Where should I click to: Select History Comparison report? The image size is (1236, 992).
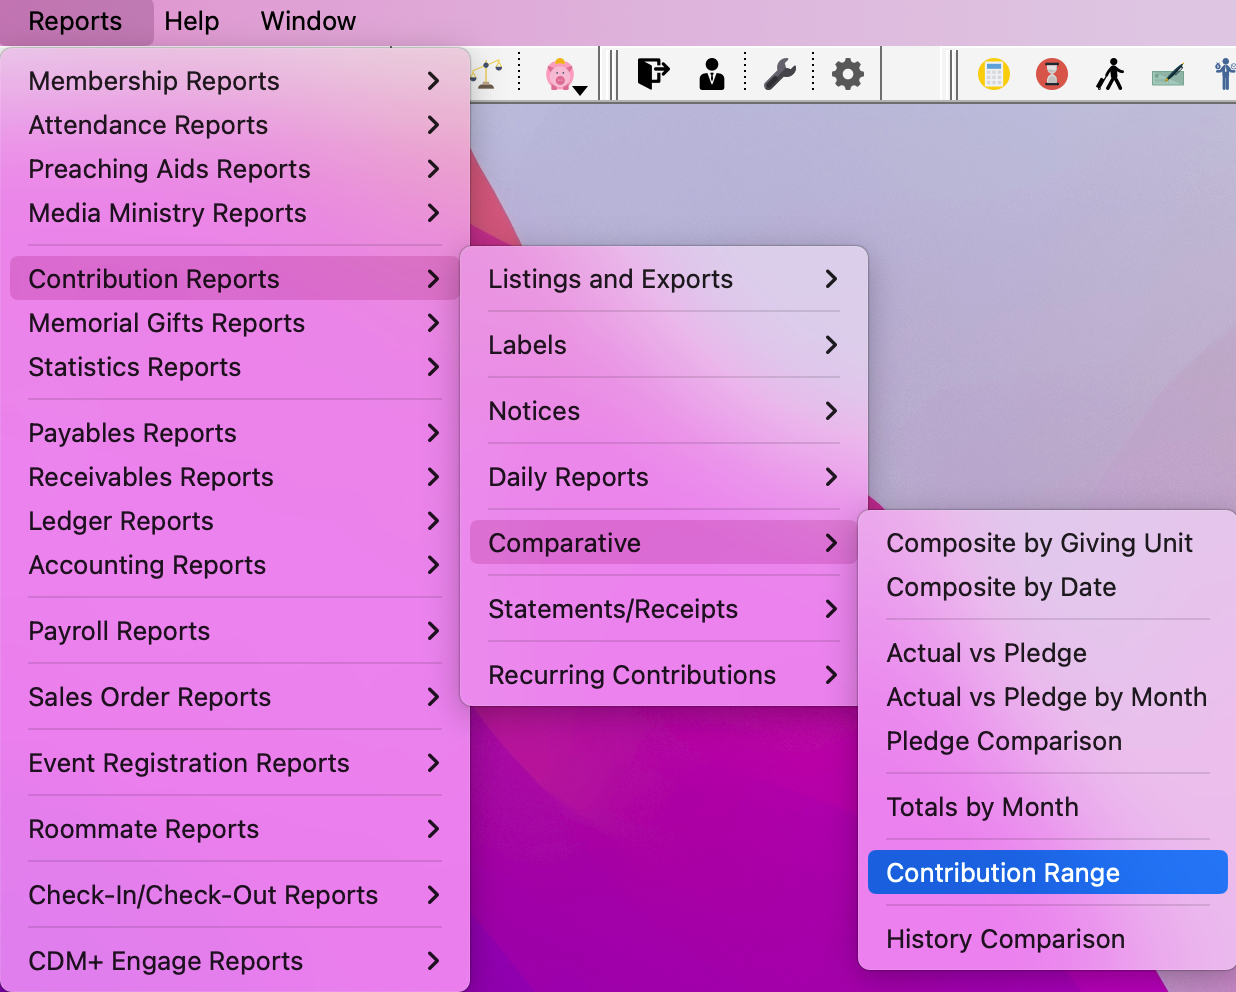pyautogui.click(x=1005, y=939)
